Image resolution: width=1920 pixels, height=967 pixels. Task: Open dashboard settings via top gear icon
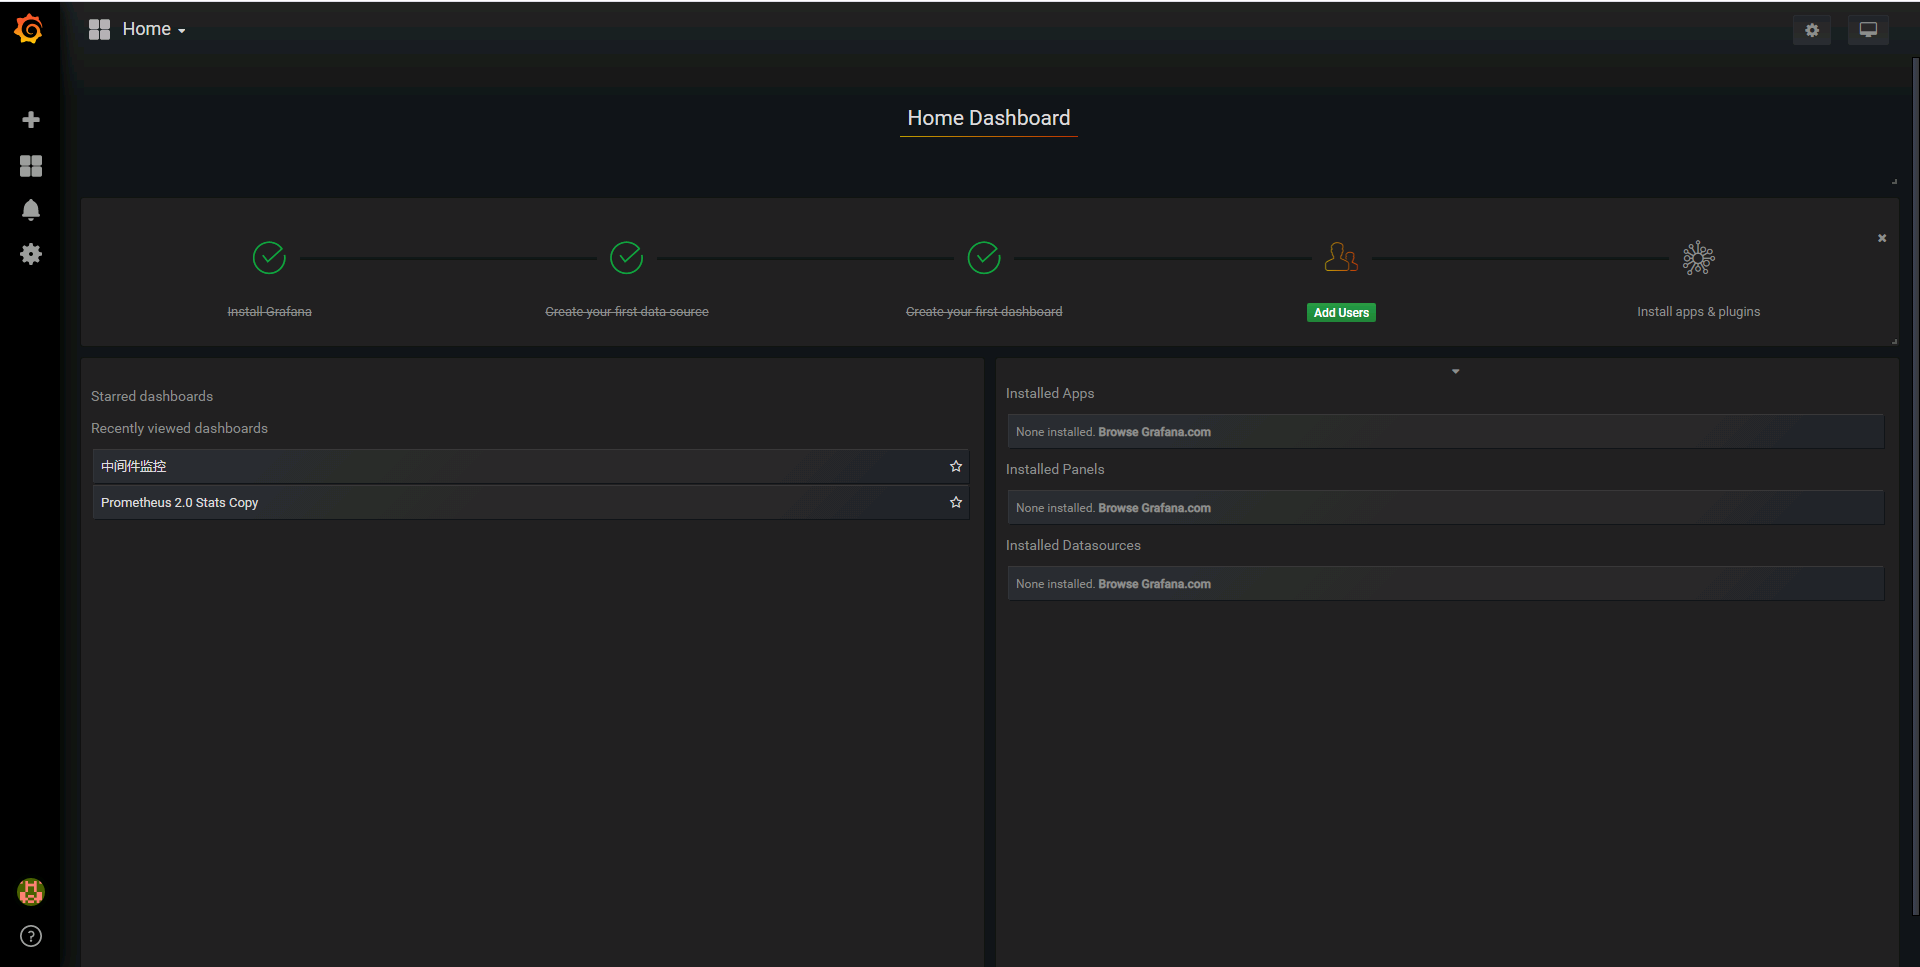1811,30
